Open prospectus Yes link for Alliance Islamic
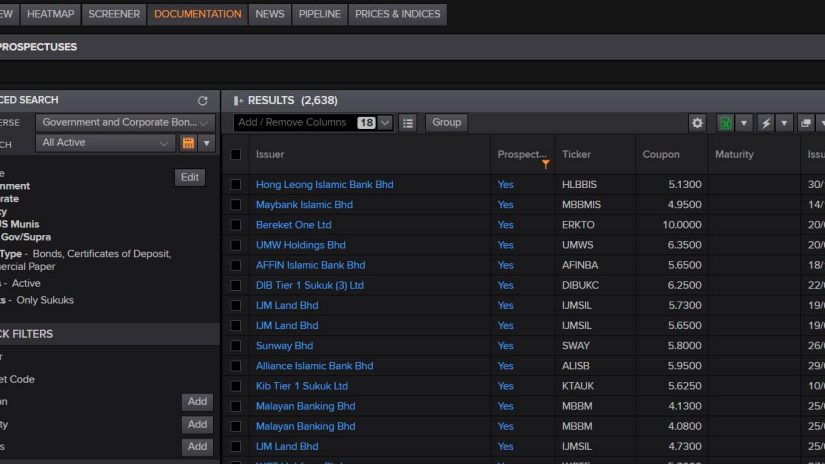The height and width of the screenshot is (464, 825). click(x=505, y=366)
